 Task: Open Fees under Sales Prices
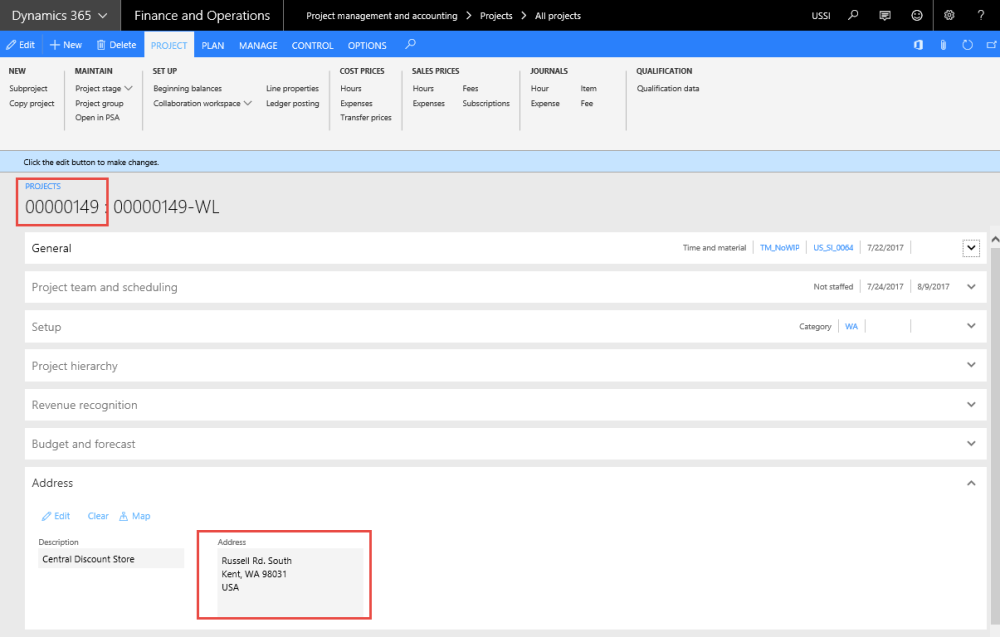(x=471, y=89)
